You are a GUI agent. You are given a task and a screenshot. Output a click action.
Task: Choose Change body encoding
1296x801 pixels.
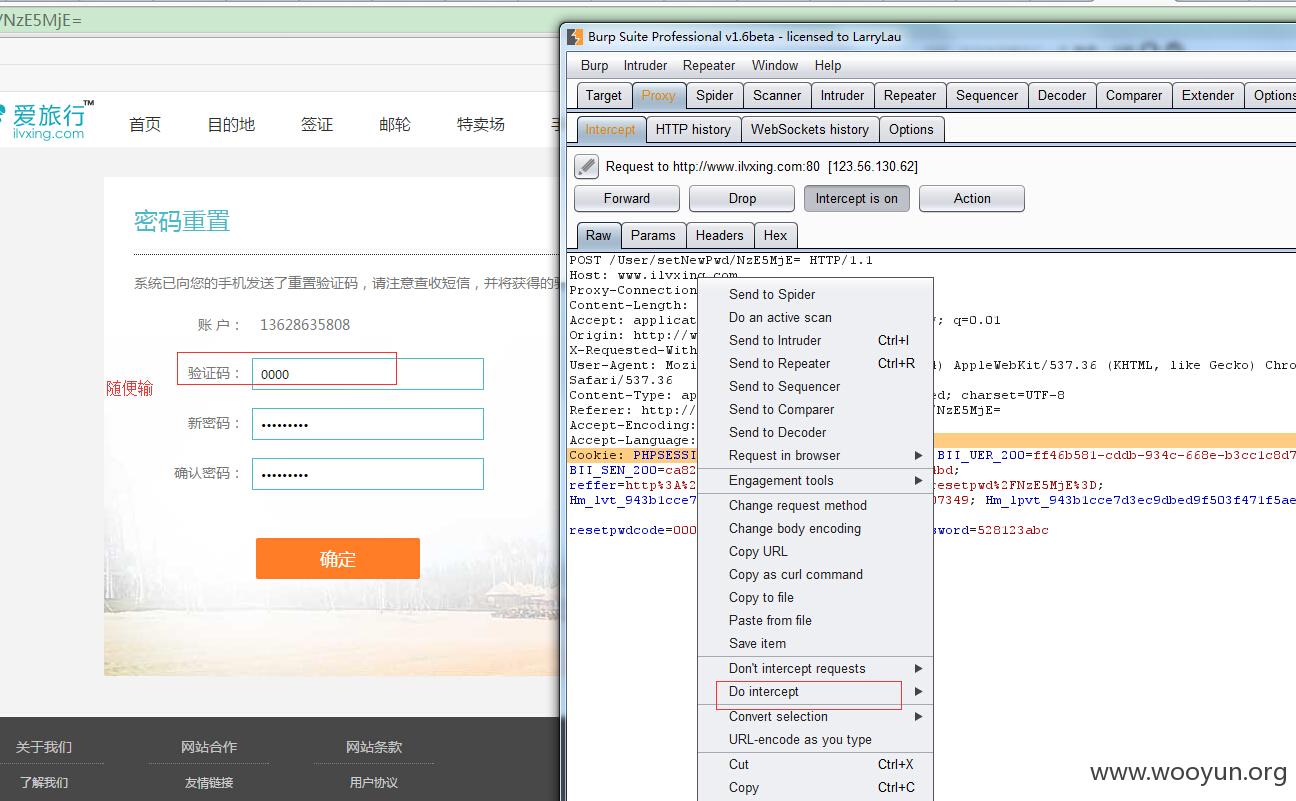(815, 528)
